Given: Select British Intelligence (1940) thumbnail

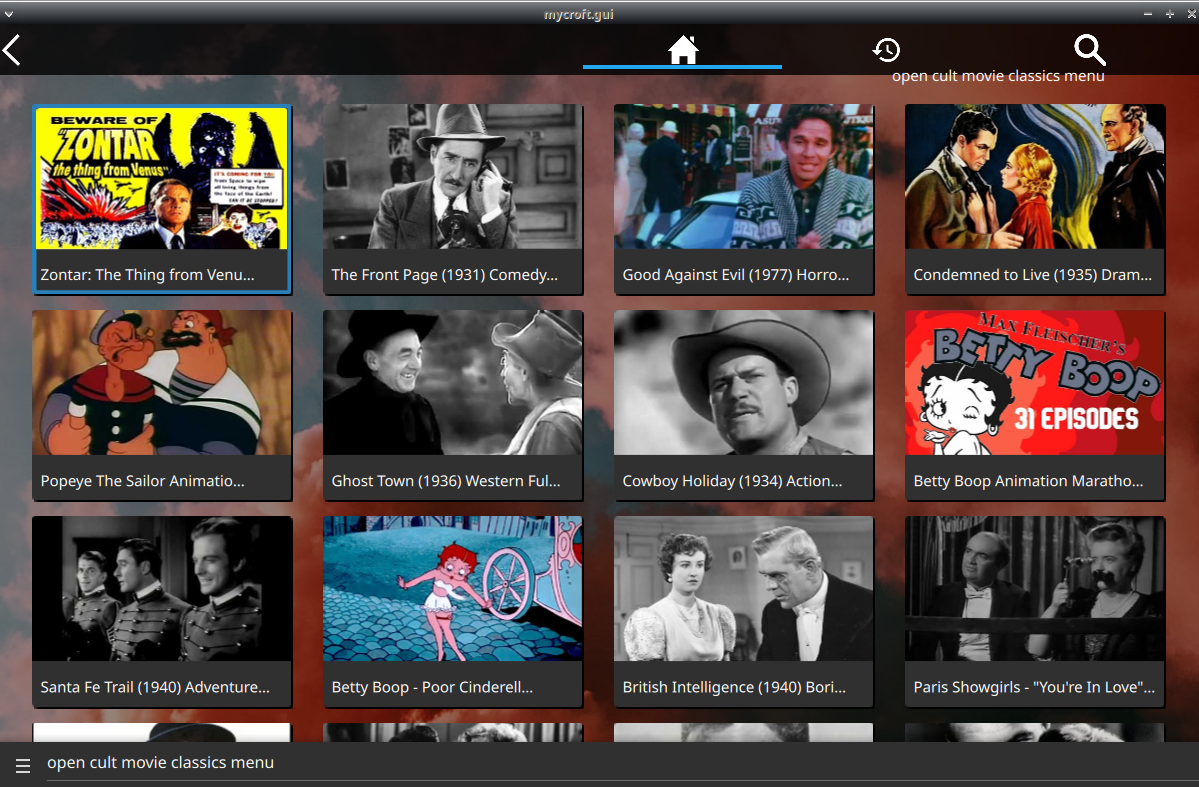Looking at the screenshot, I should tap(744, 589).
